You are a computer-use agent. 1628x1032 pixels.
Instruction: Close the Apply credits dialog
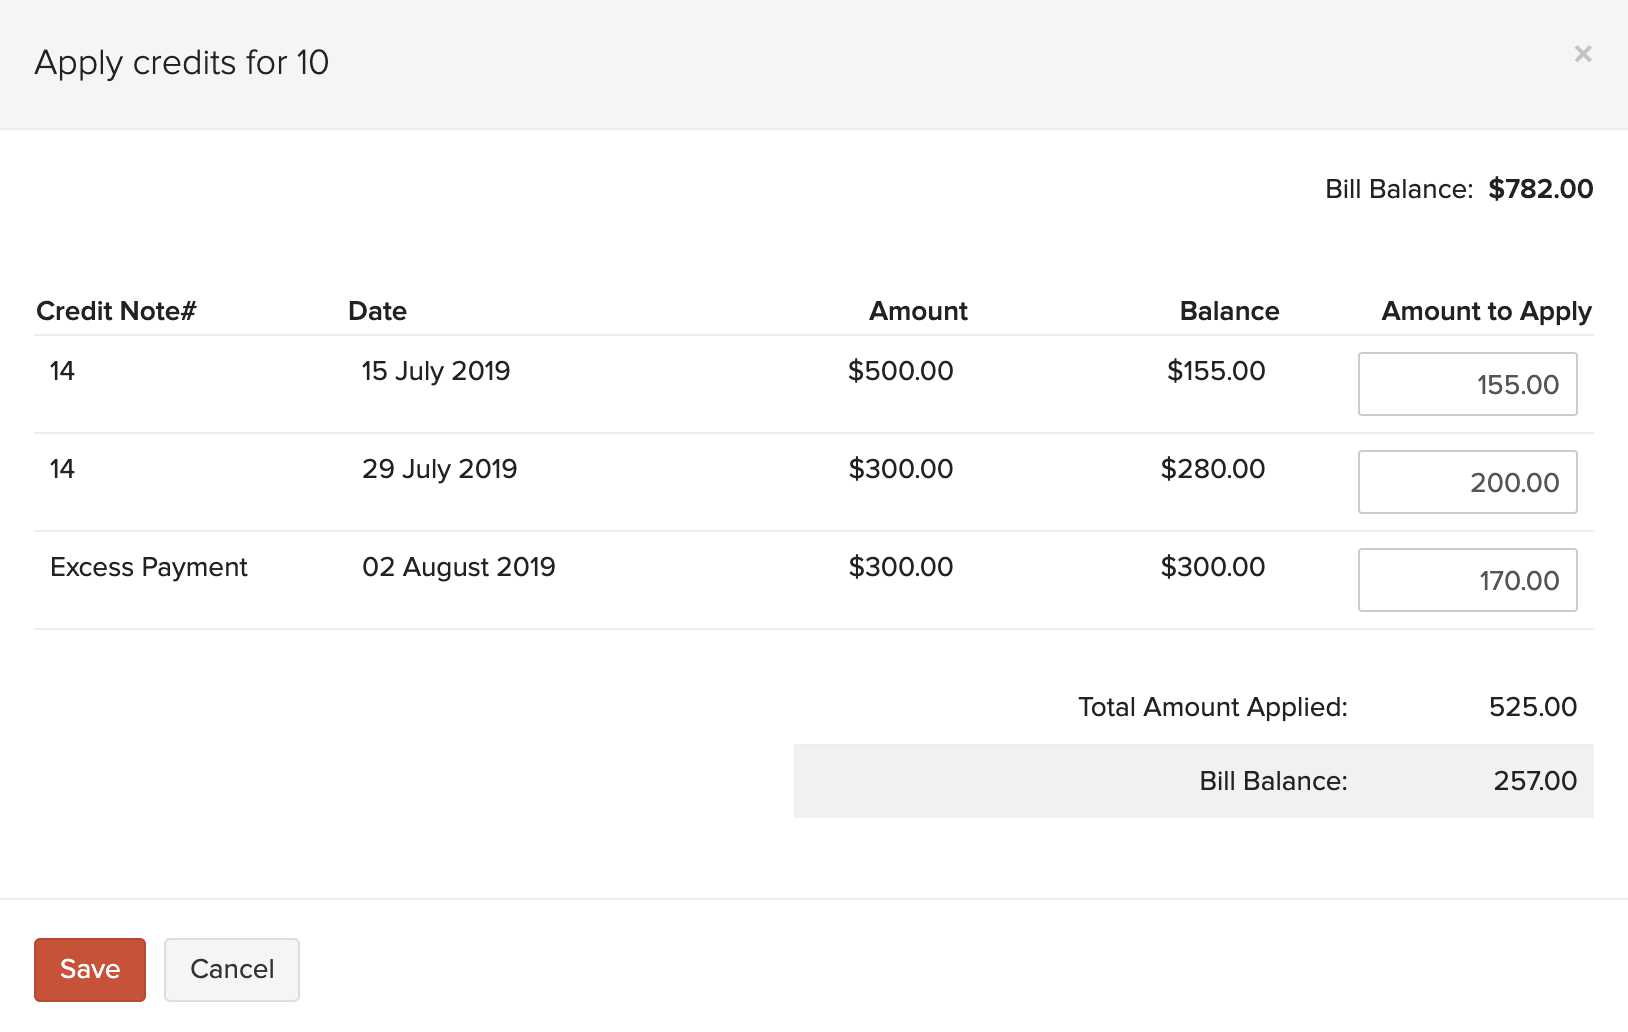(1583, 54)
